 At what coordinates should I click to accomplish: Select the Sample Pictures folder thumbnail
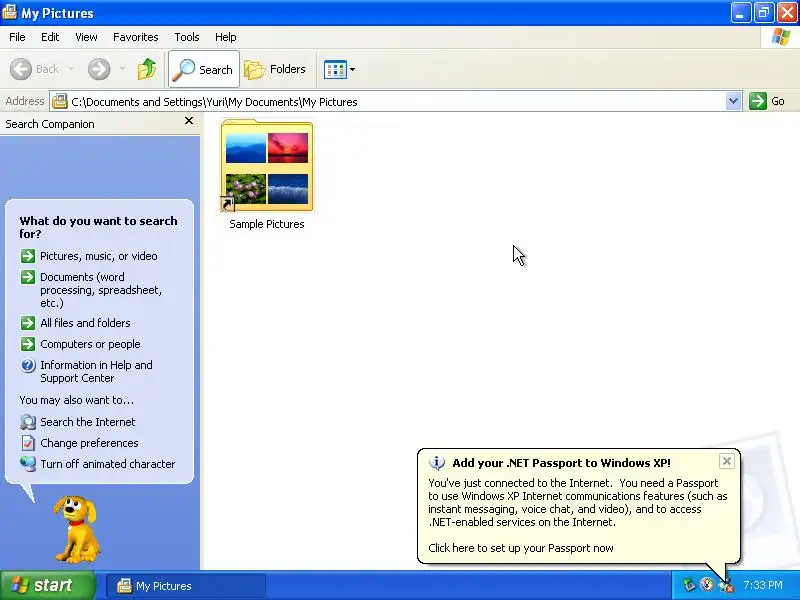click(x=266, y=166)
